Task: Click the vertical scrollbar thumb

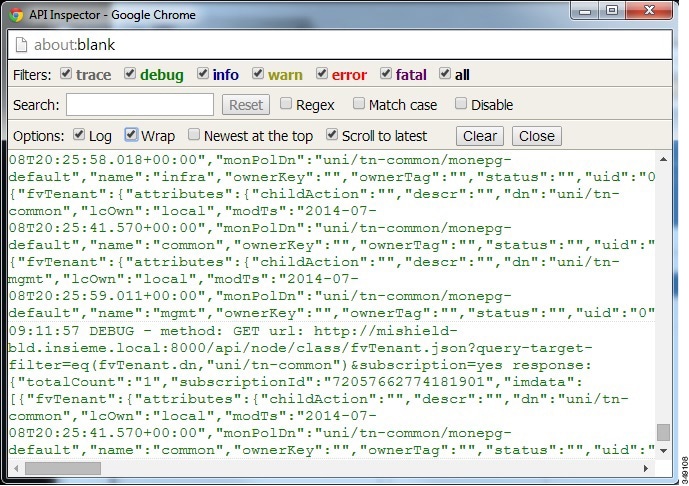Action: [664, 432]
